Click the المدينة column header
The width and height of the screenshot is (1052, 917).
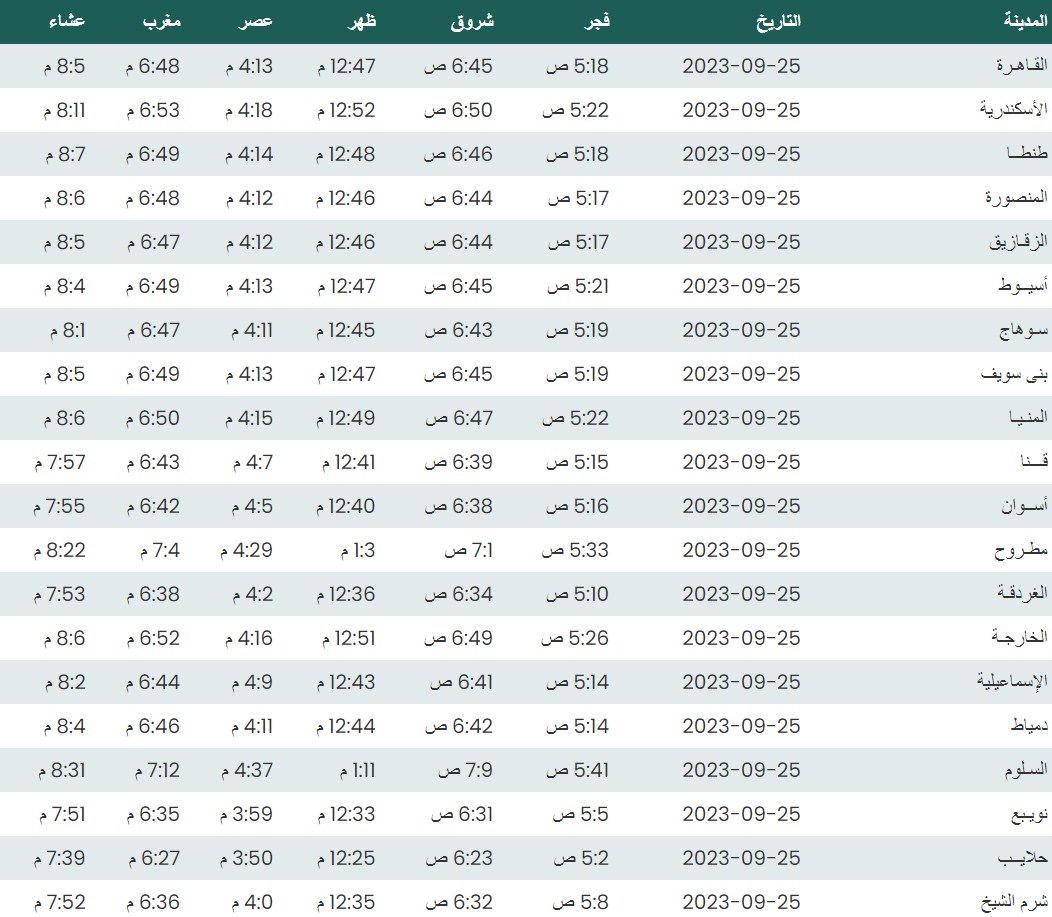coord(1025,21)
